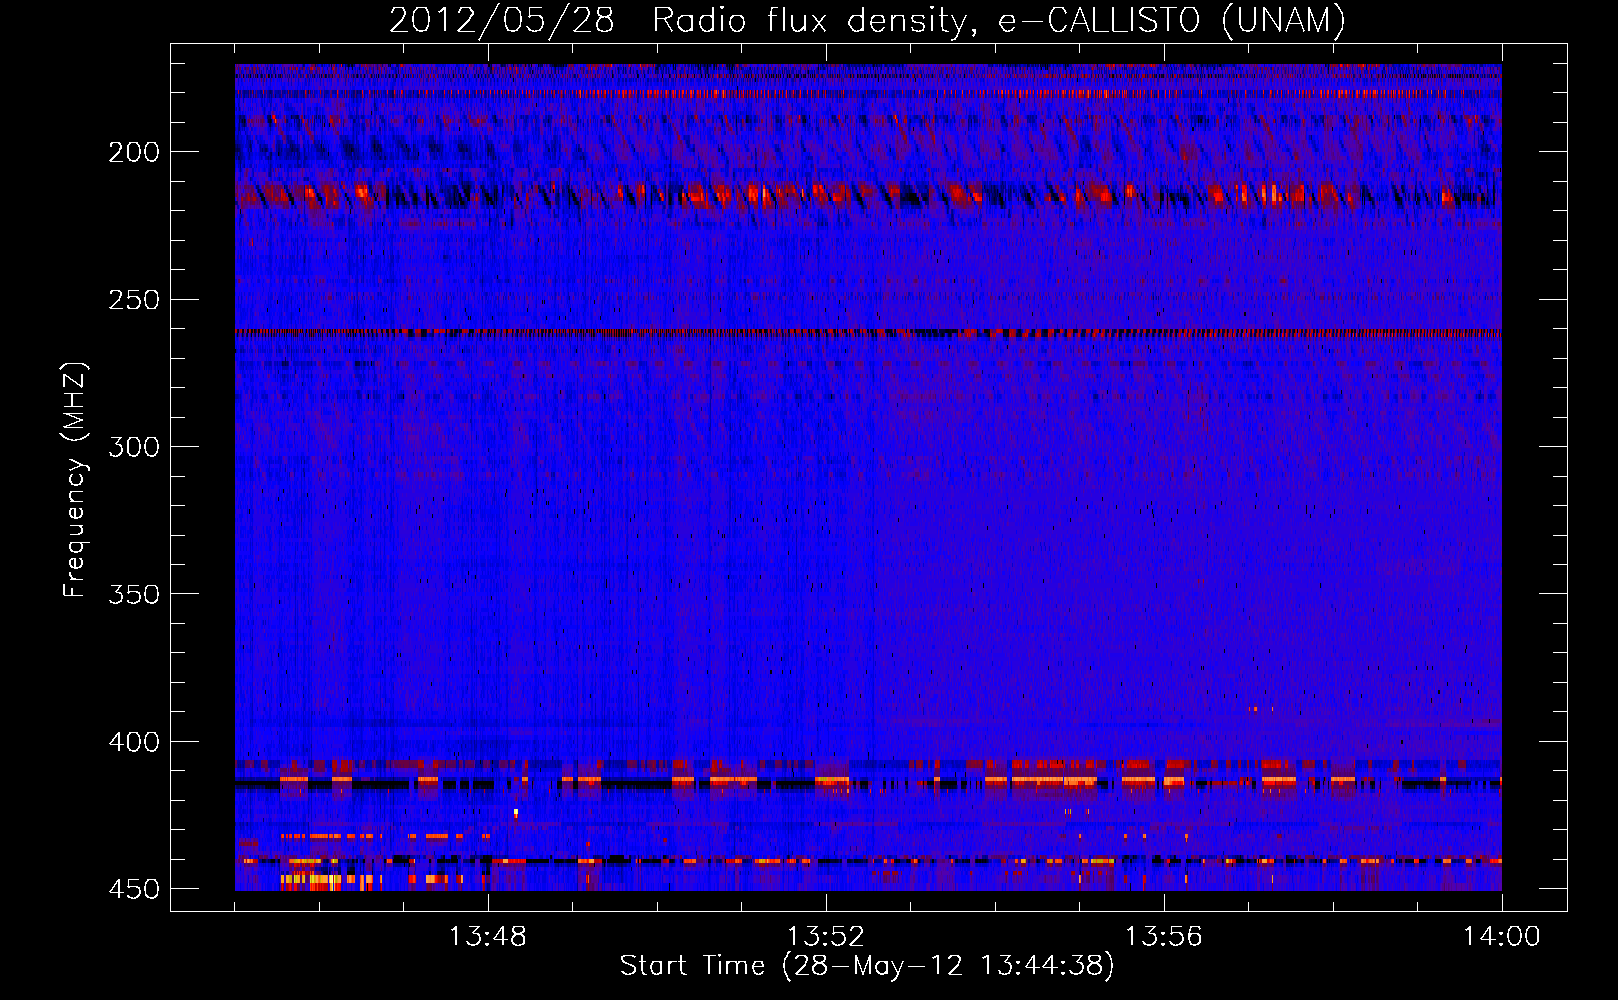The image size is (1618, 1000).
Task: Click the date "2012/05/28" in the title
Action: coord(501,20)
